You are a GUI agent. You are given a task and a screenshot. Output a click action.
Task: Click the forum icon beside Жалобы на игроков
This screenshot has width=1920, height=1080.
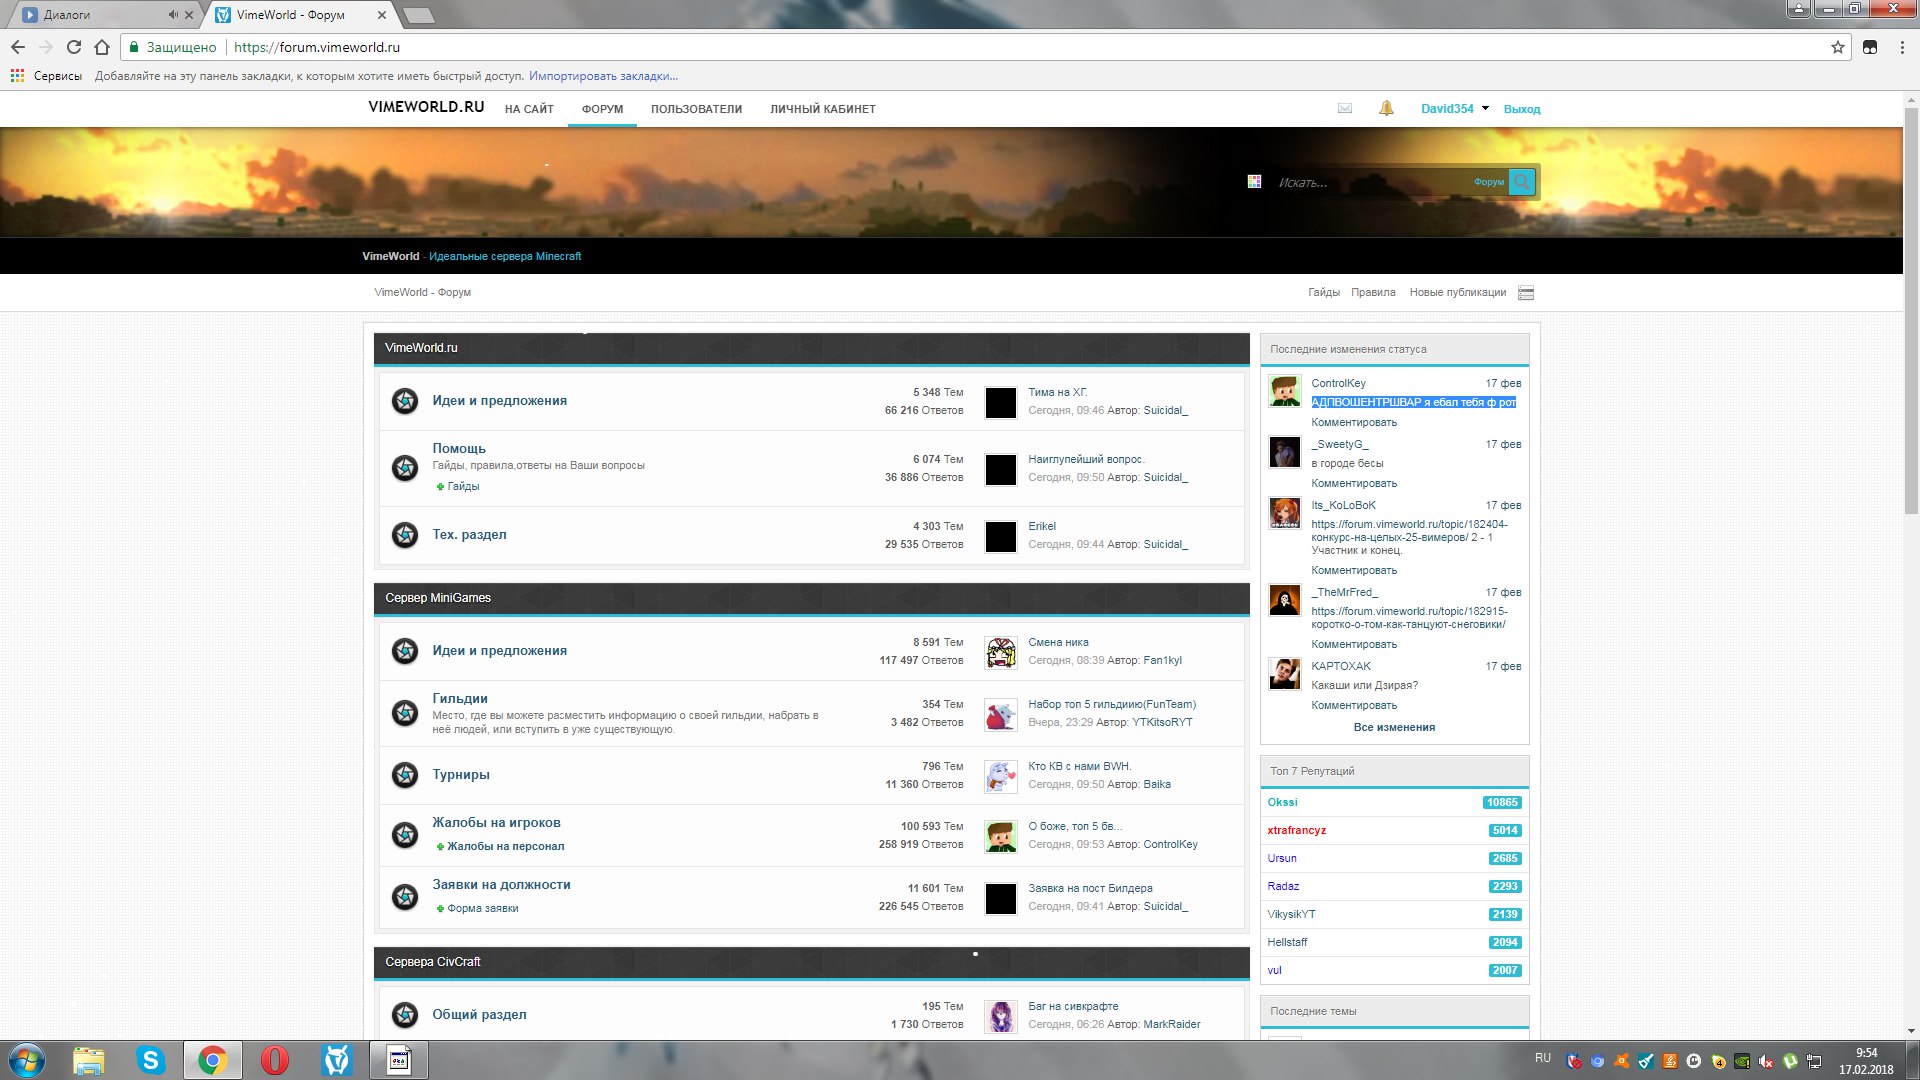pyautogui.click(x=405, y=835)
